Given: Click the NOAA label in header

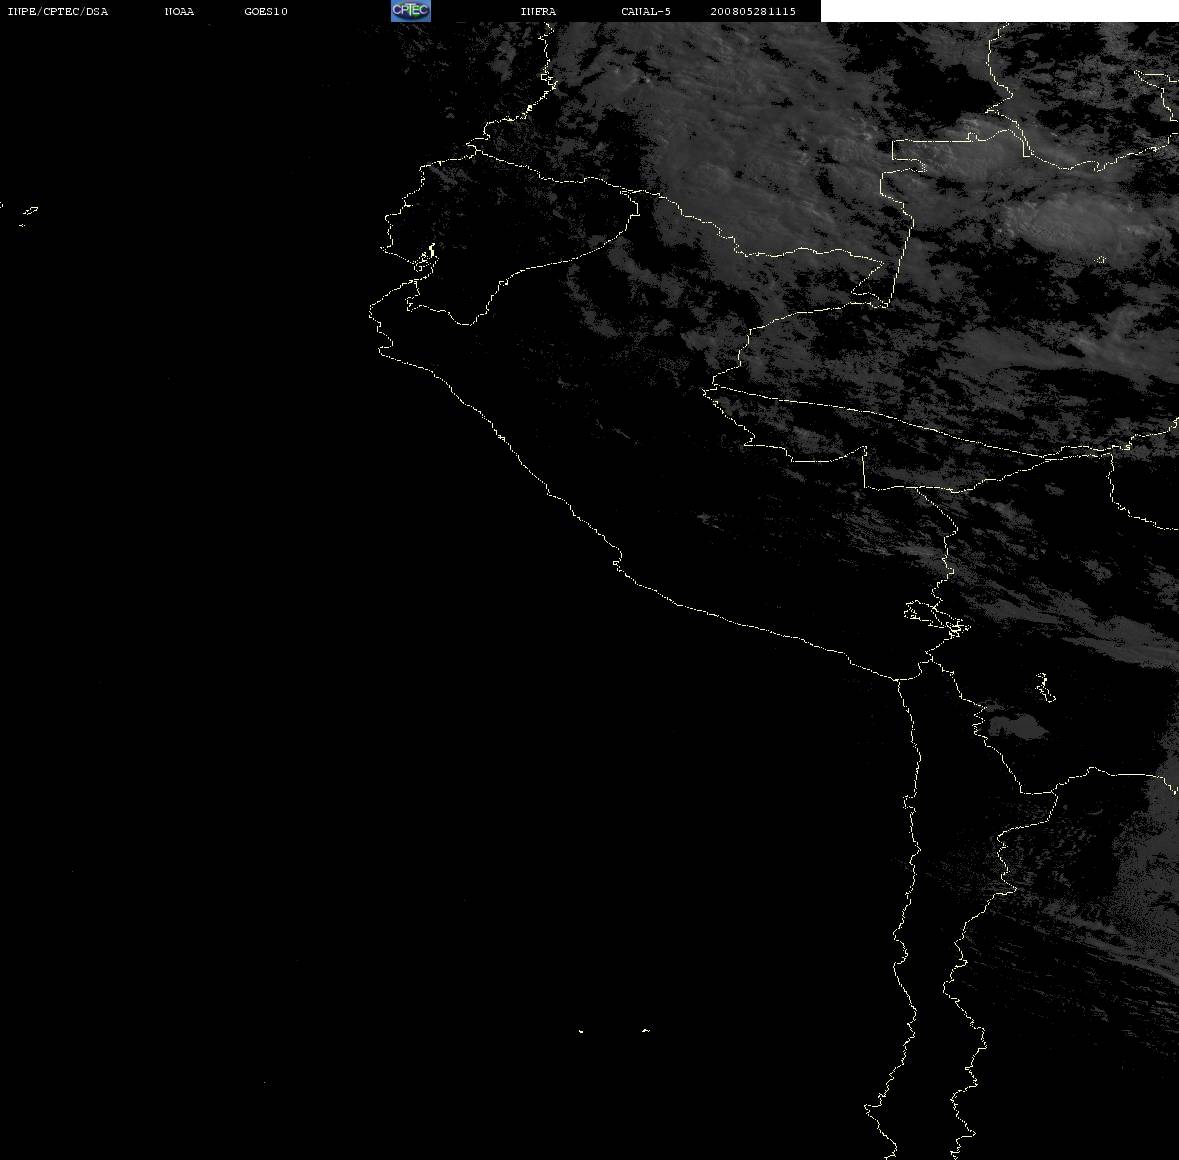Looking at the screenshot, I should pyautogui.click(x=179, y=11).
